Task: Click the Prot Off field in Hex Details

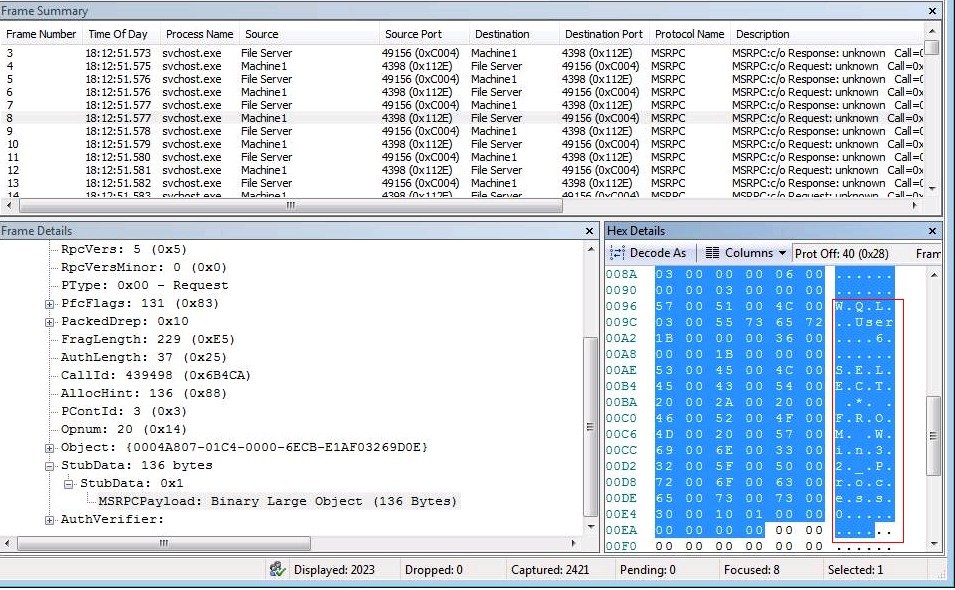Action: click(x=845, y=253)
